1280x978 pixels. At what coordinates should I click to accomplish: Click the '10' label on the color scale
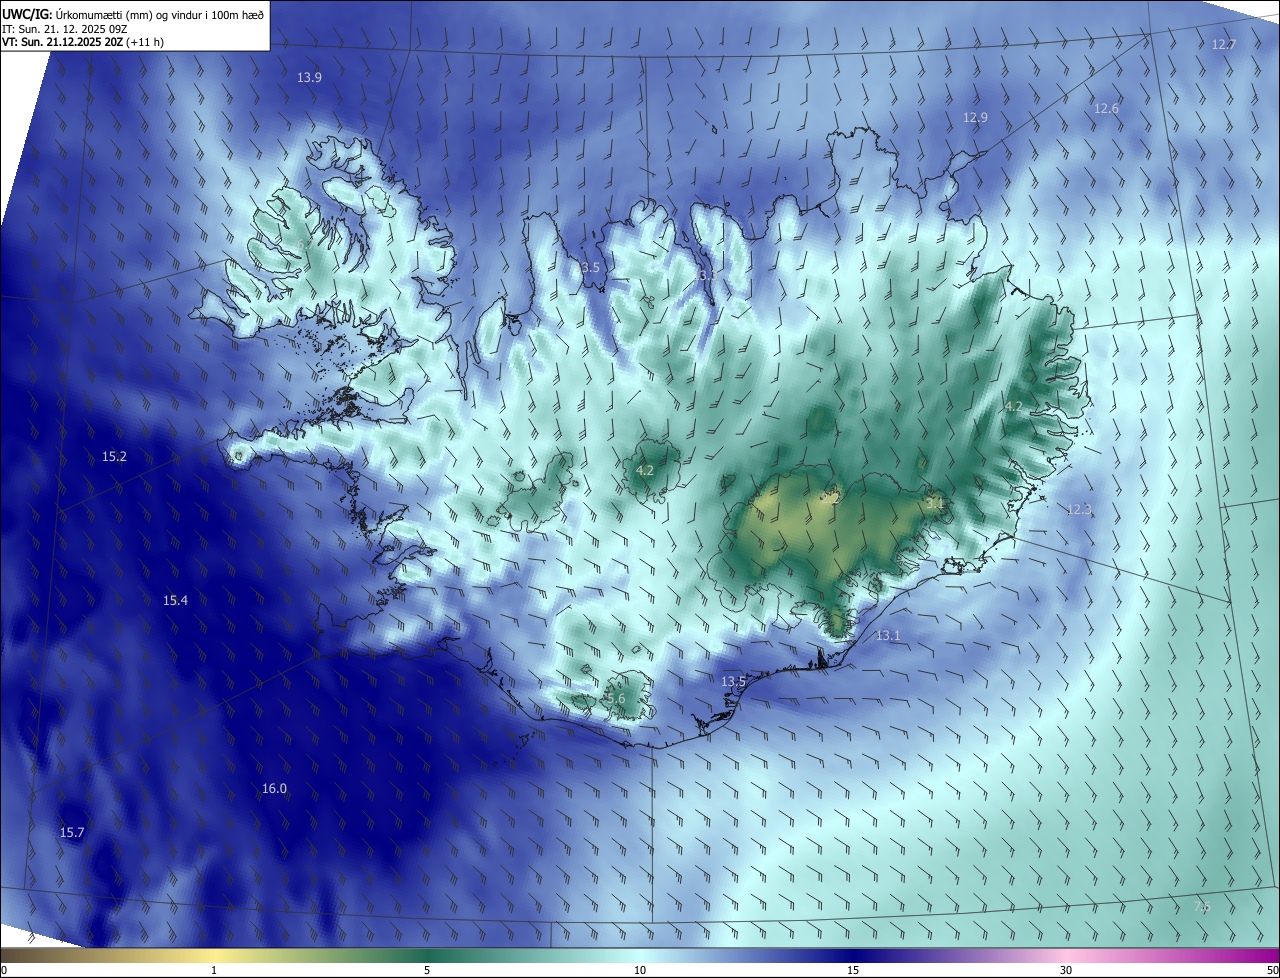640,970
